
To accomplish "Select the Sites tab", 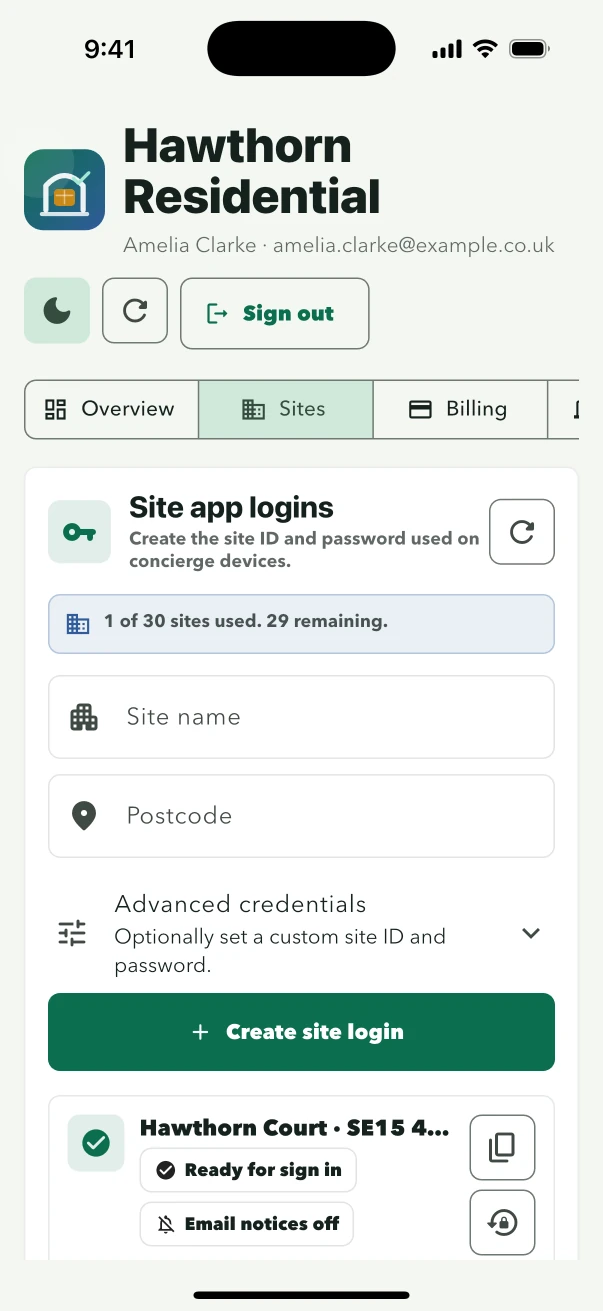I will (286, 409).
